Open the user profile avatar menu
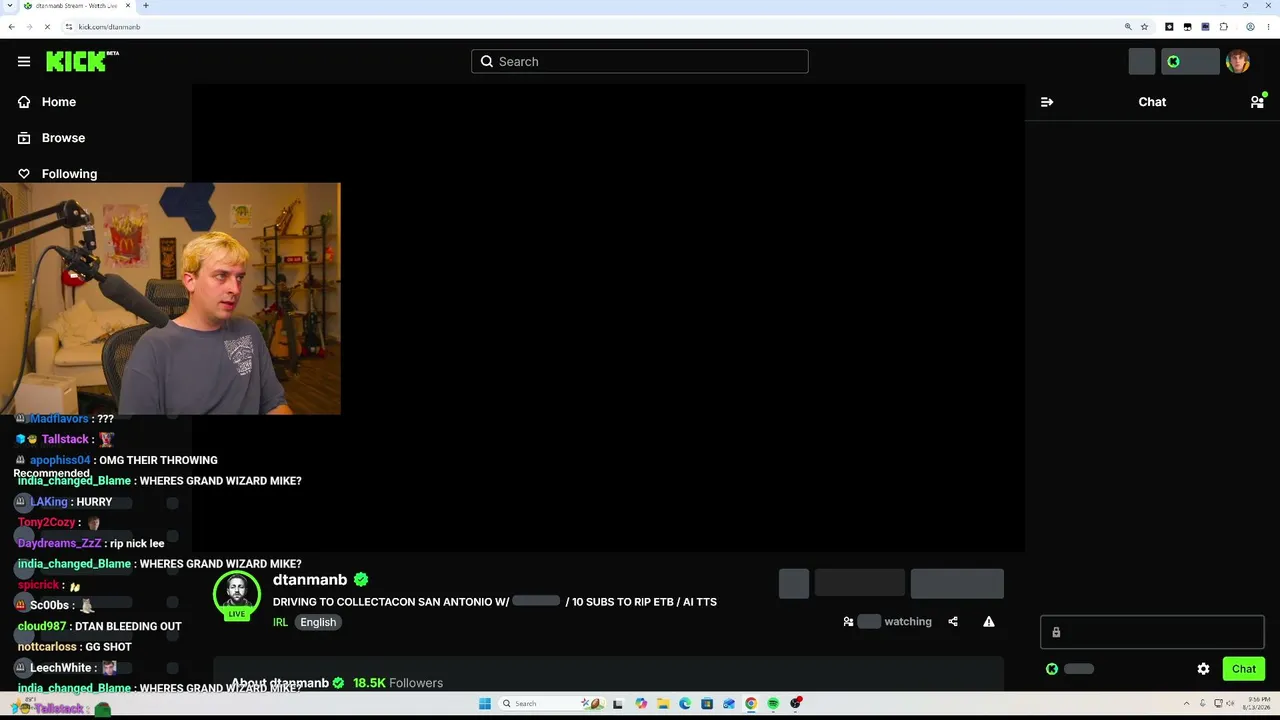 [x=1238, y=62]
